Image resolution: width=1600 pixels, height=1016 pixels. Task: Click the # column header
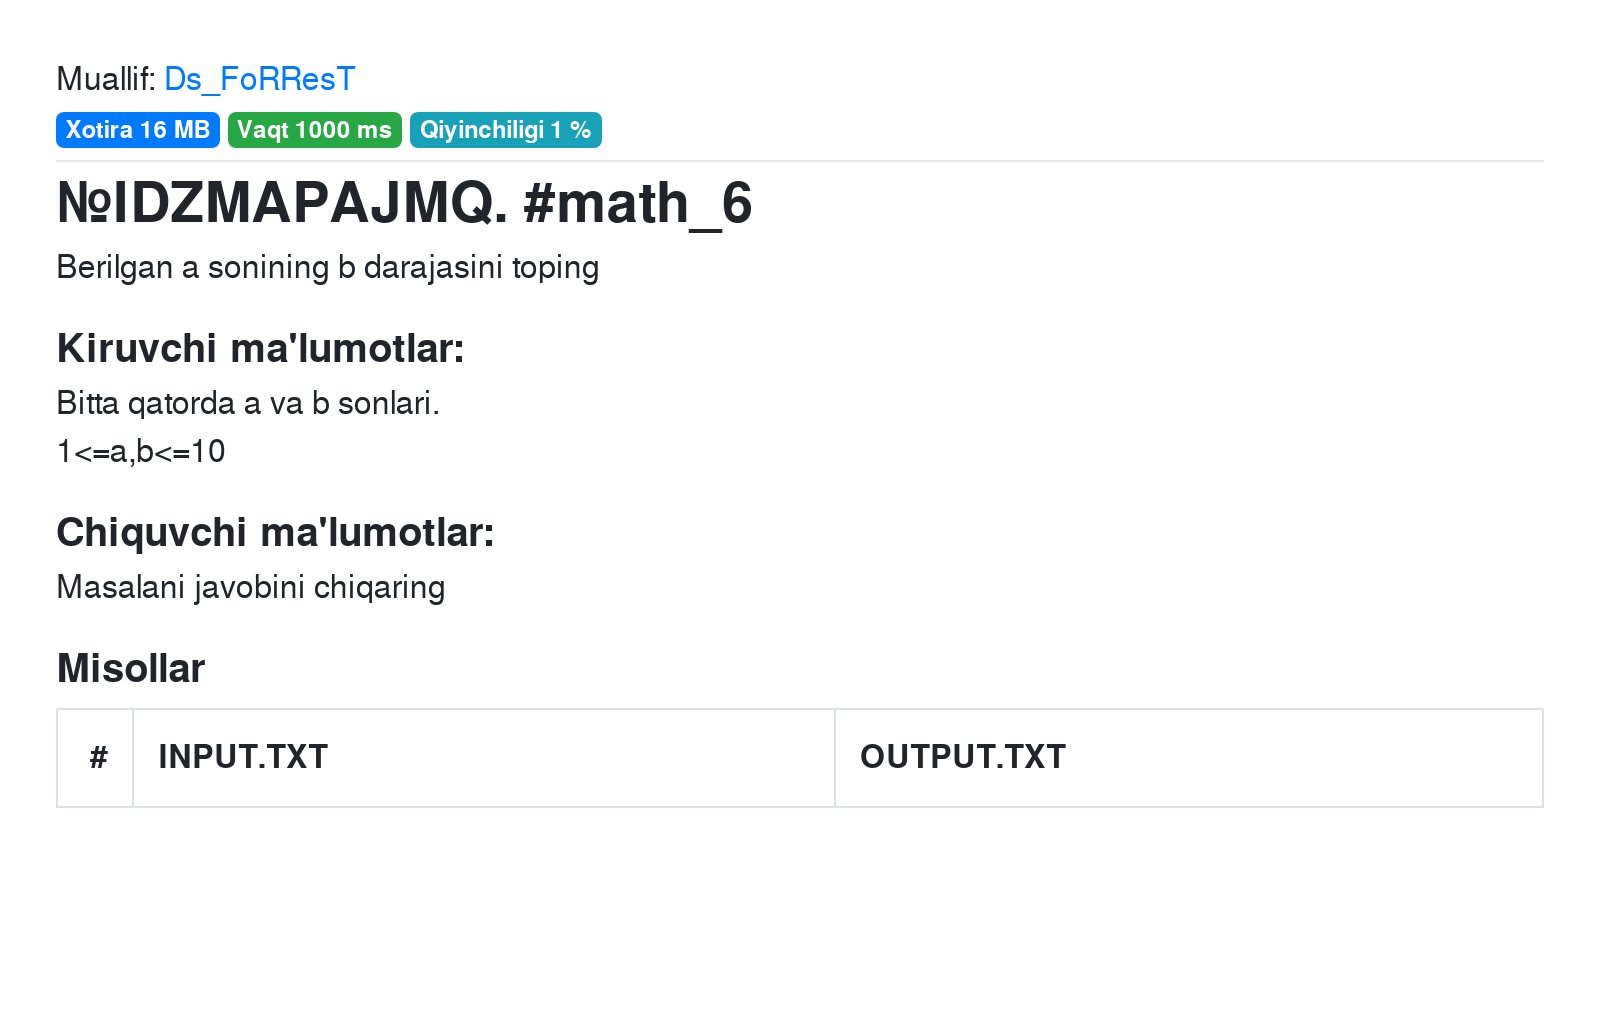coord(96,758)
